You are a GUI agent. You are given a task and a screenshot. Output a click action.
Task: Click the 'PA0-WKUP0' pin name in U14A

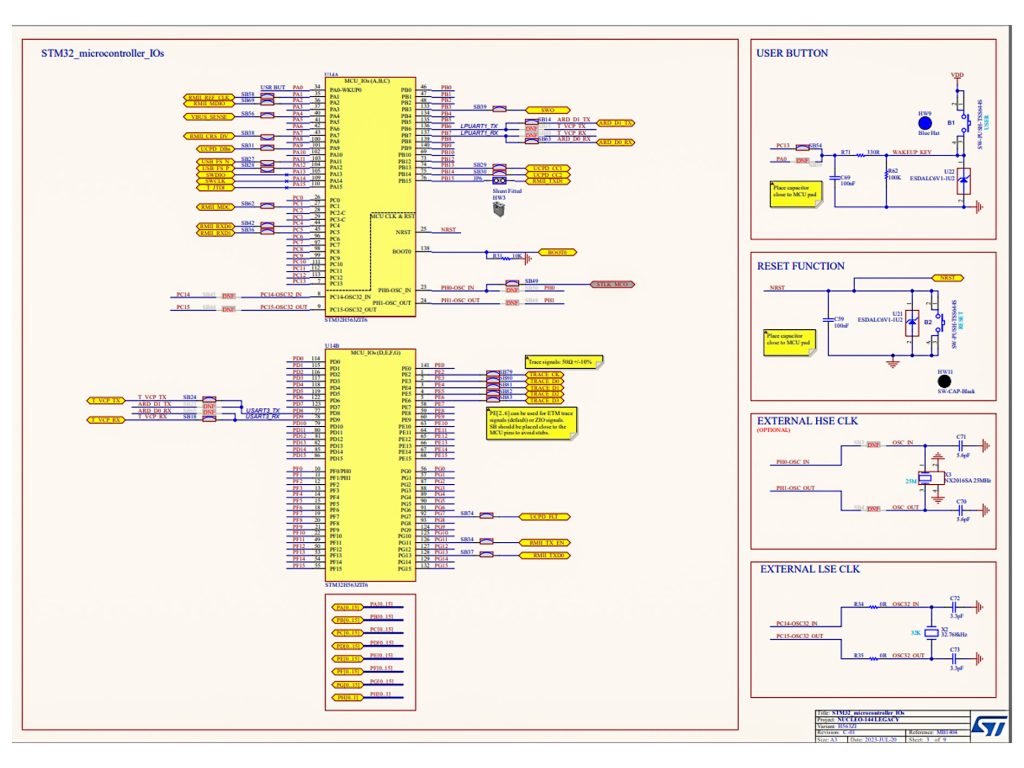coord(344,90)
